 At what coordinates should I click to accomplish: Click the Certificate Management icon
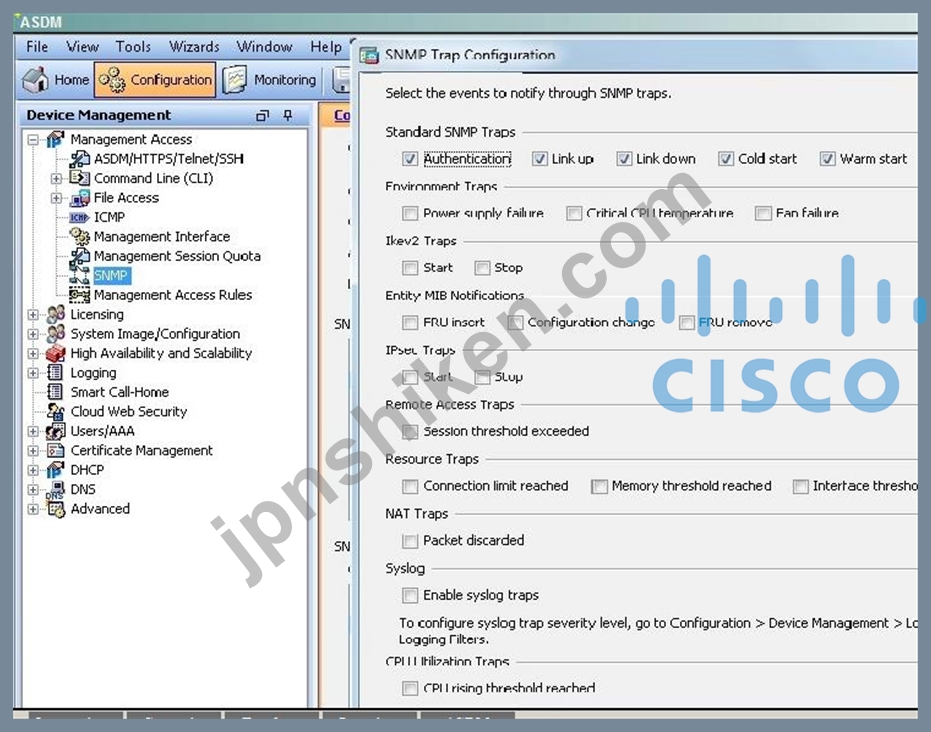coord(56,451)
